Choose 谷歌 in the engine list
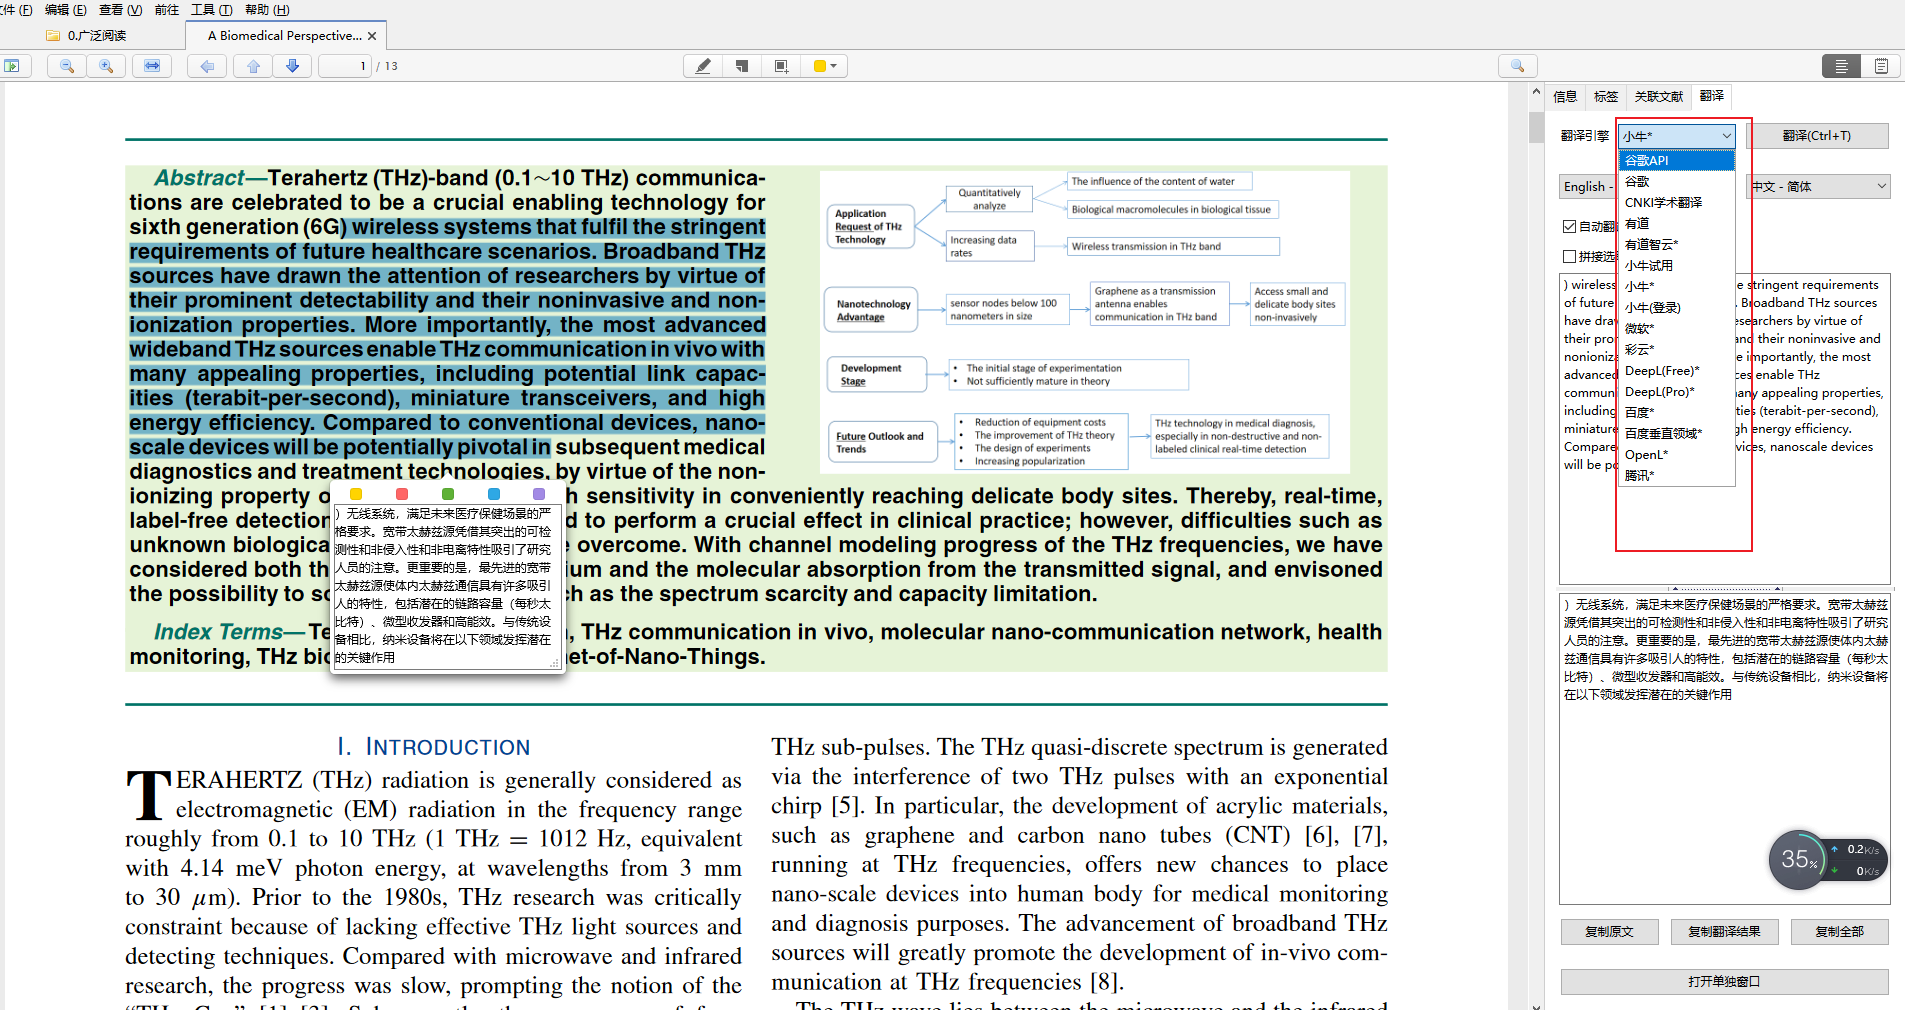 1676,181
